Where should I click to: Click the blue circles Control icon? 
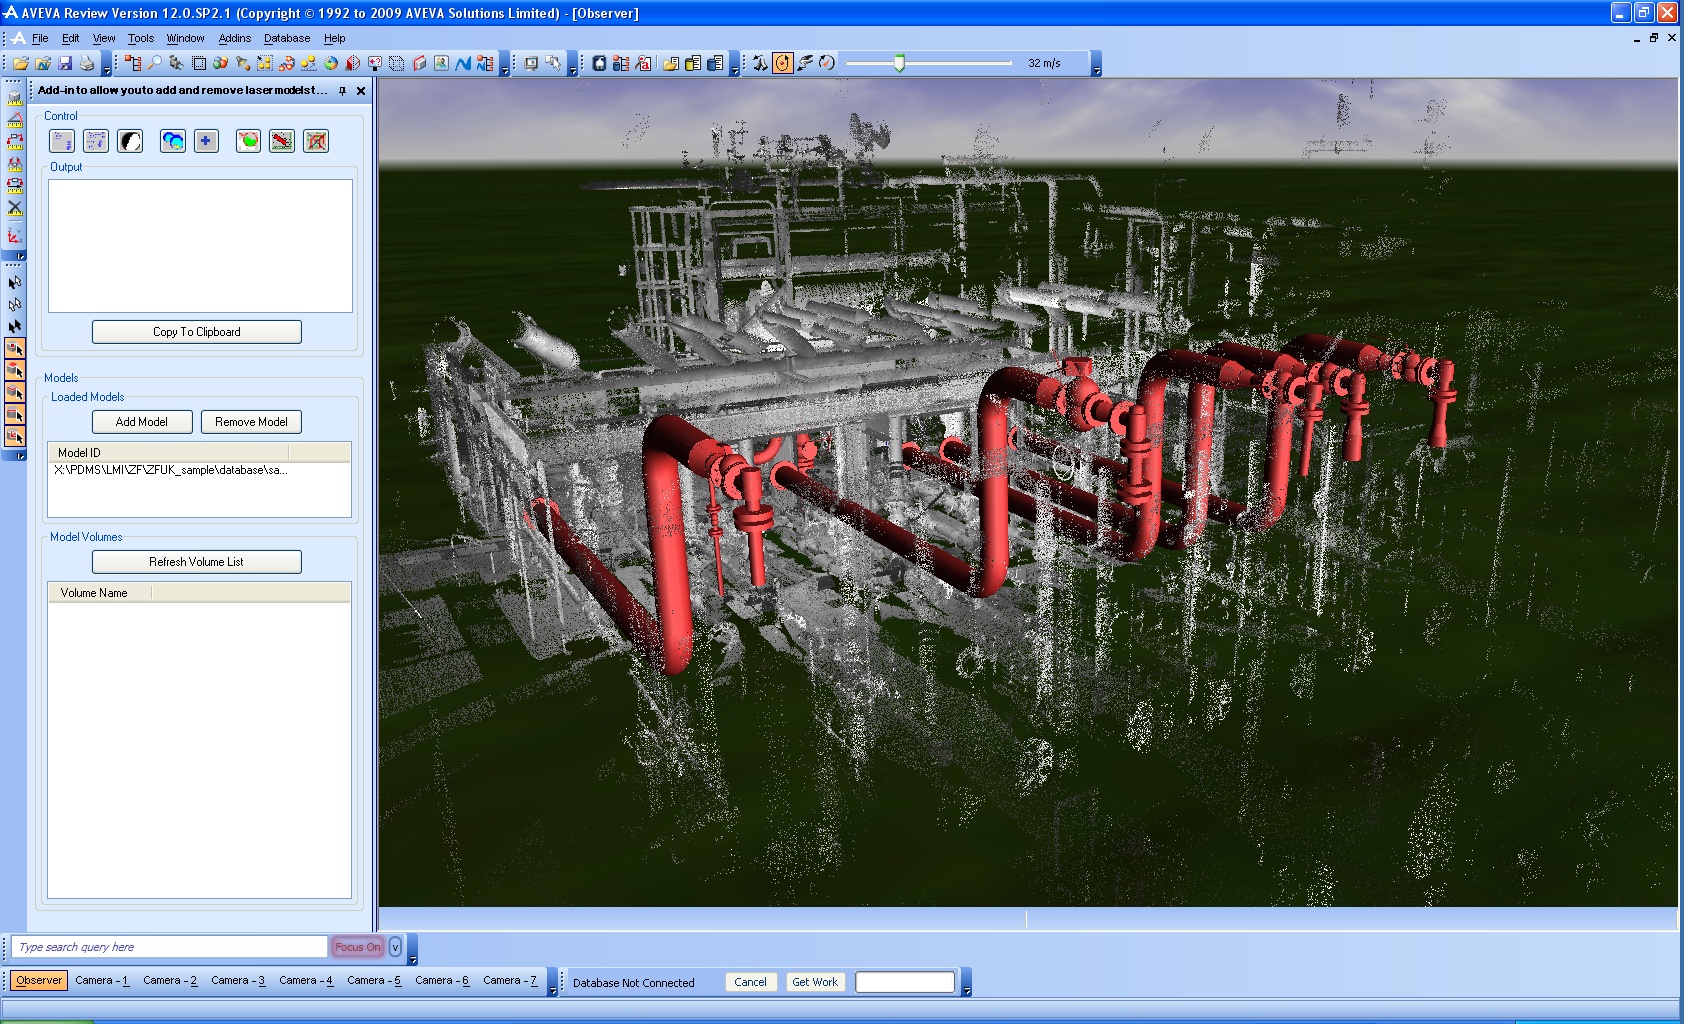click(x=173, y=141)
